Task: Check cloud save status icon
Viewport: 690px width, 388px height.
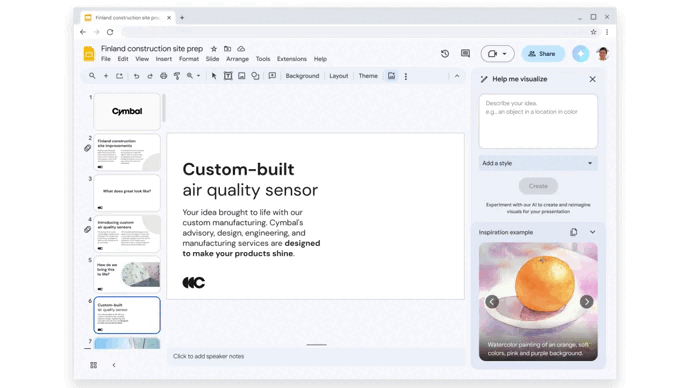Action: 241,49
